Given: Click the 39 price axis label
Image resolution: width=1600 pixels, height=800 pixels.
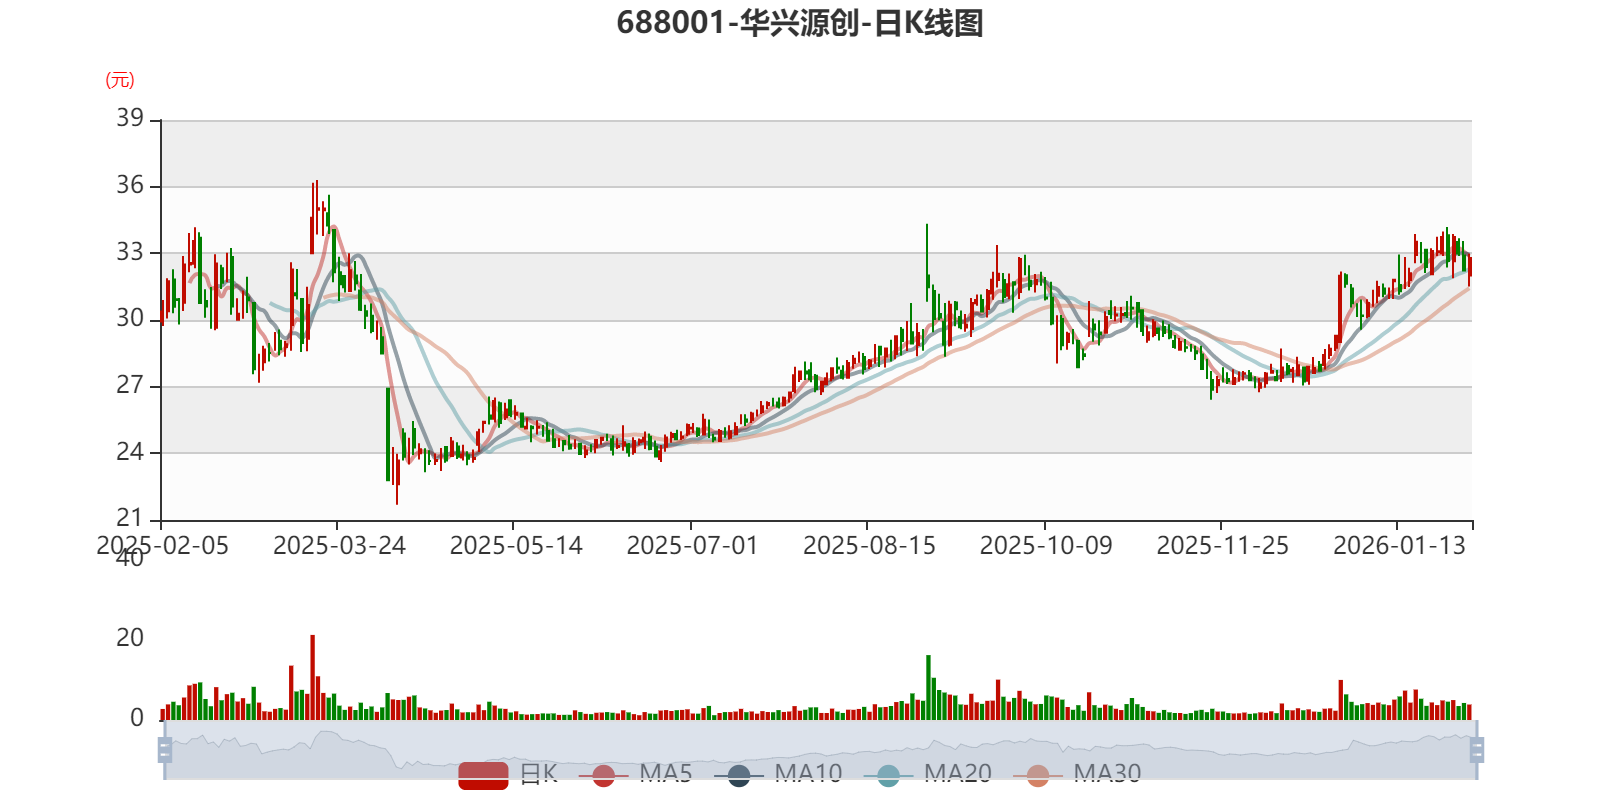Looking at the screenshot, I should click(130, 118).
